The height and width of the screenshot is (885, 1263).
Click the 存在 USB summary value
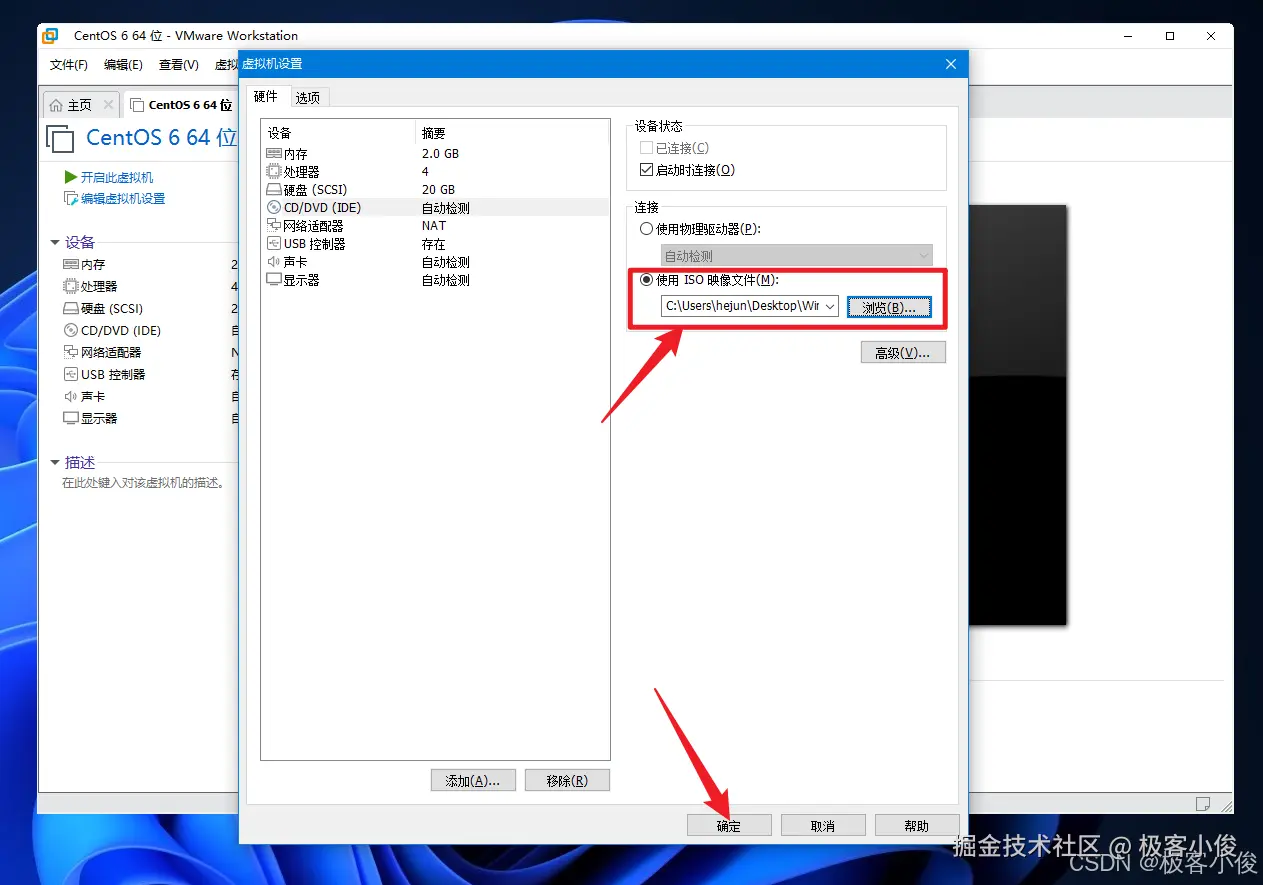[x=434, y=244]
